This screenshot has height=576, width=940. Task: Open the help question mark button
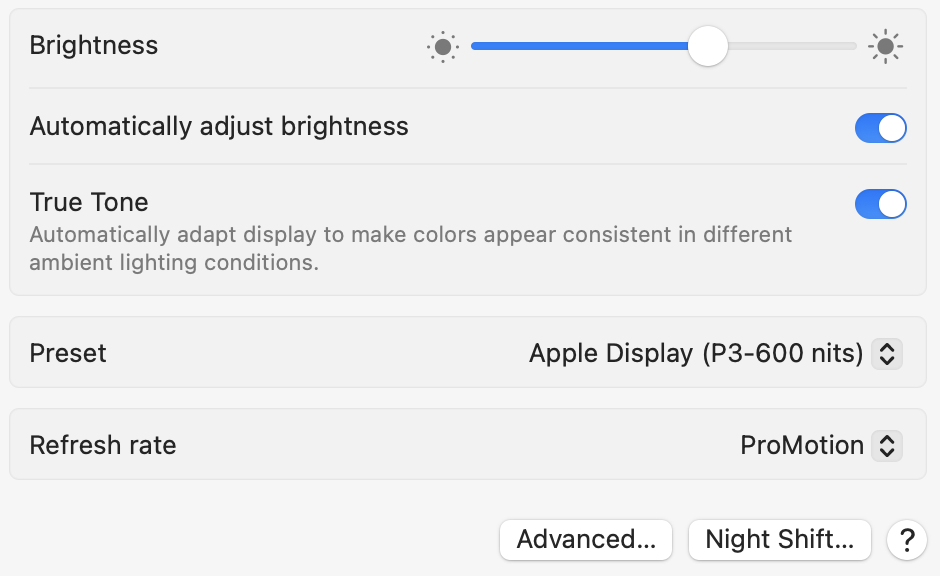click(907, 540)
